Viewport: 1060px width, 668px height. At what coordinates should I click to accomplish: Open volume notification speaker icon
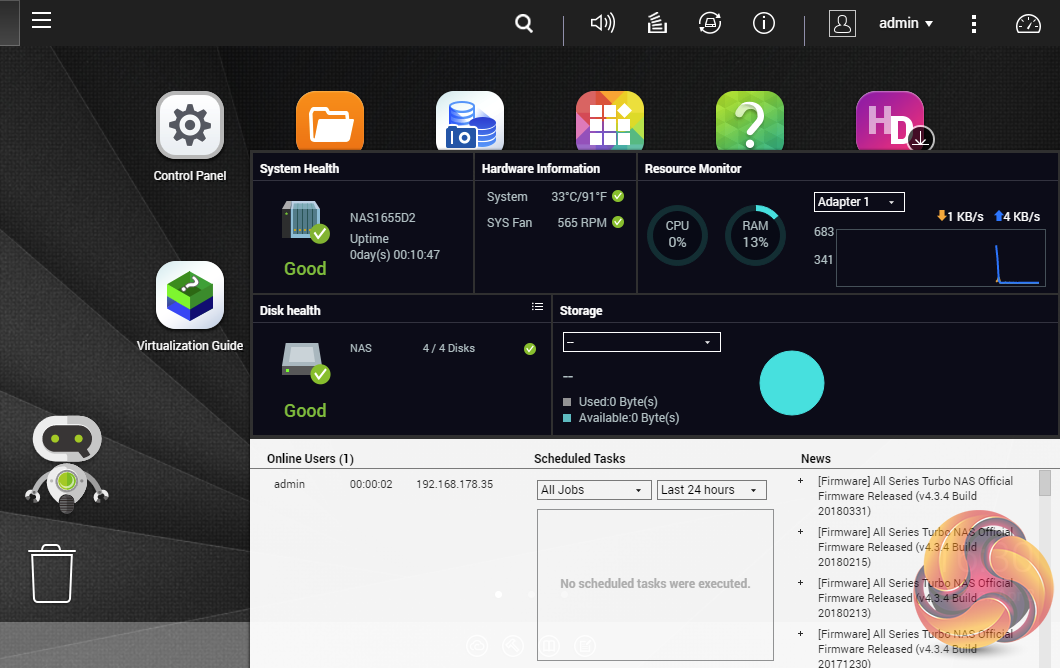[602, 23]
